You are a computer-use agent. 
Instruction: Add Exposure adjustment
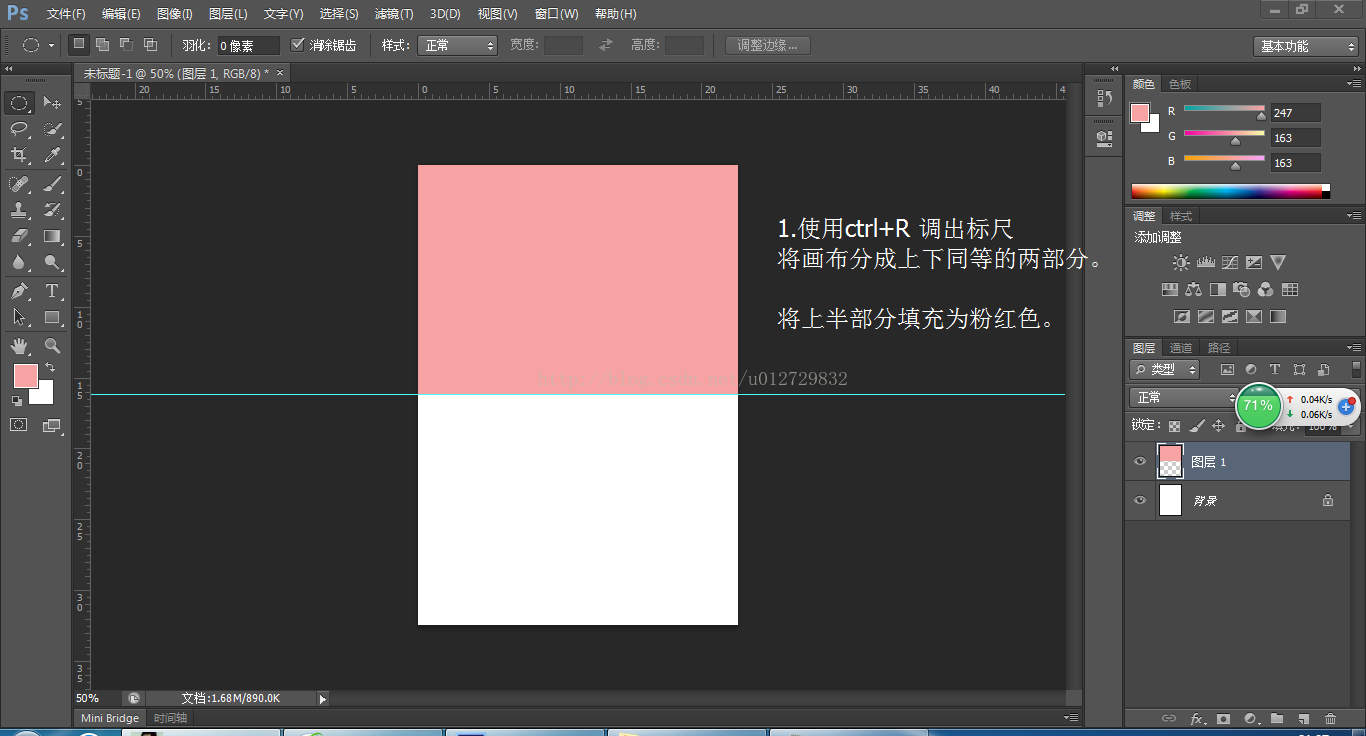pos(1253,263)
